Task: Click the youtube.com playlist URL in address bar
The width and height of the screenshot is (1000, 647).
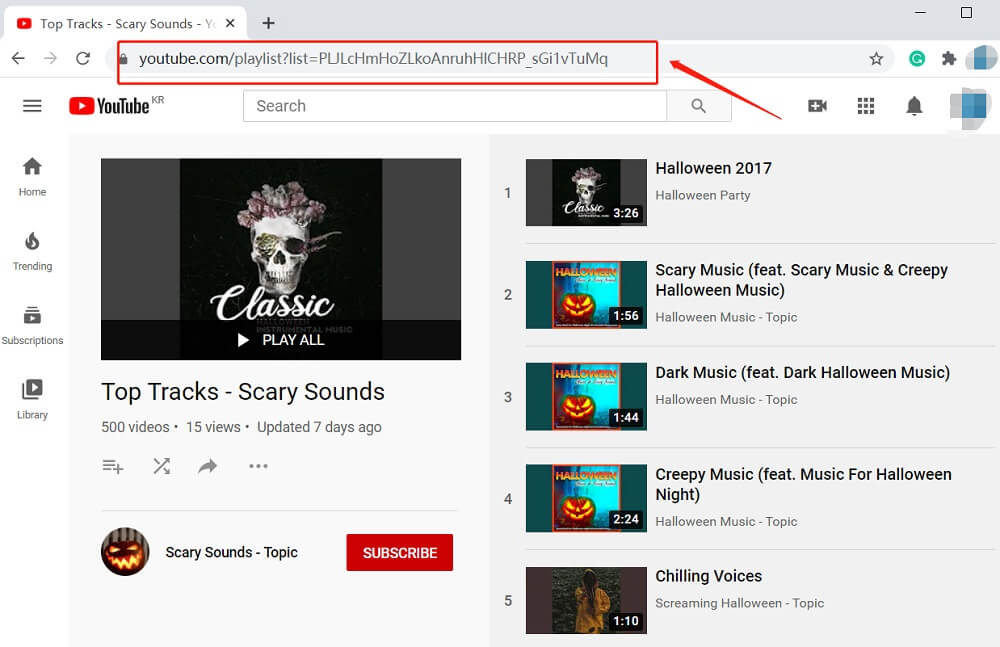Action: [373, 59]
